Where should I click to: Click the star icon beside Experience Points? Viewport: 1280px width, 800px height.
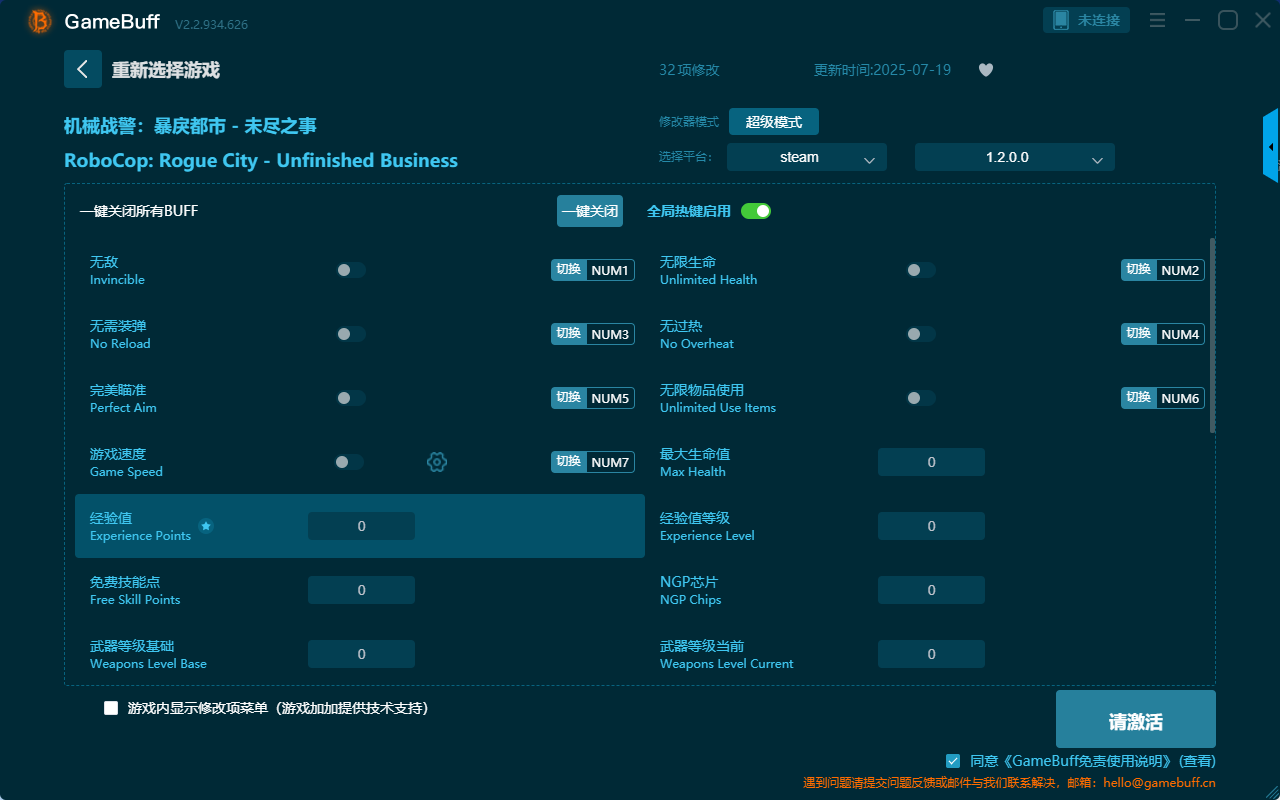(206, 525)
